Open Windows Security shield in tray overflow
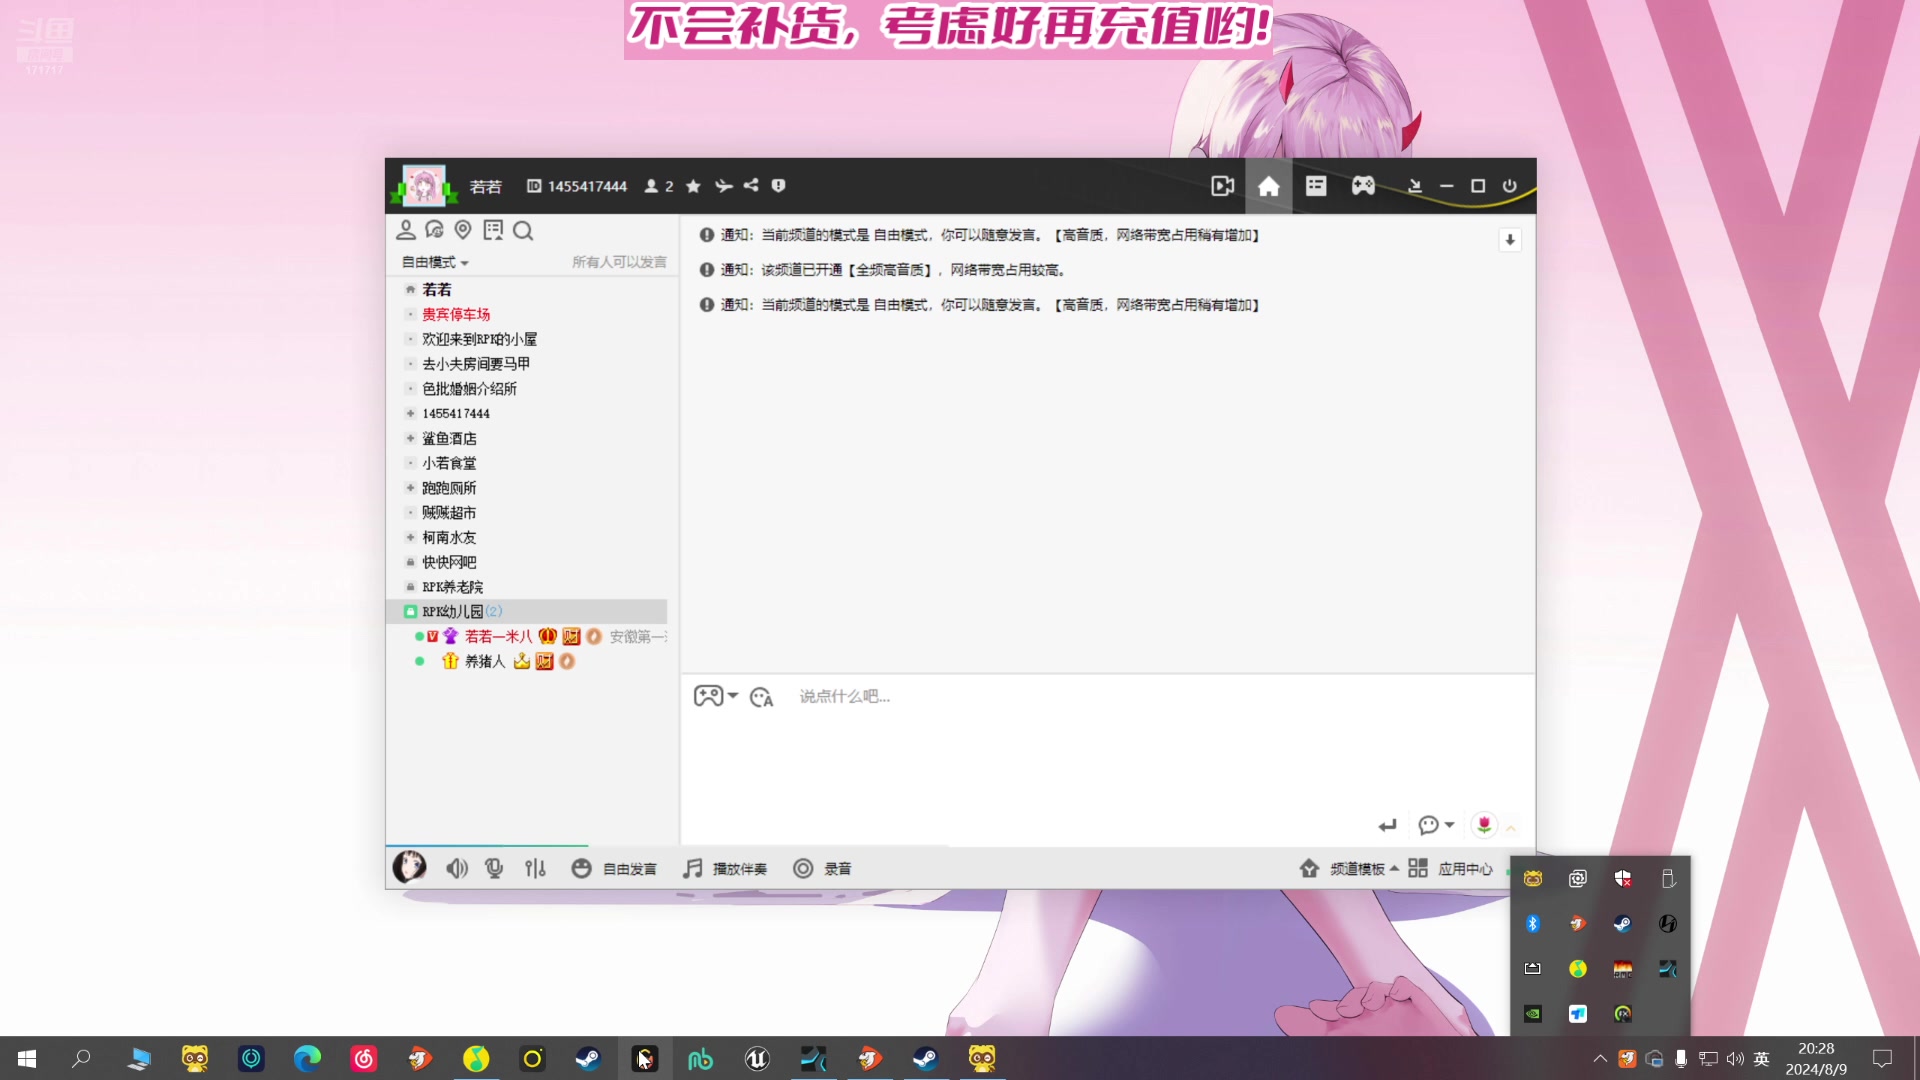 click(x=1622, y=878)
